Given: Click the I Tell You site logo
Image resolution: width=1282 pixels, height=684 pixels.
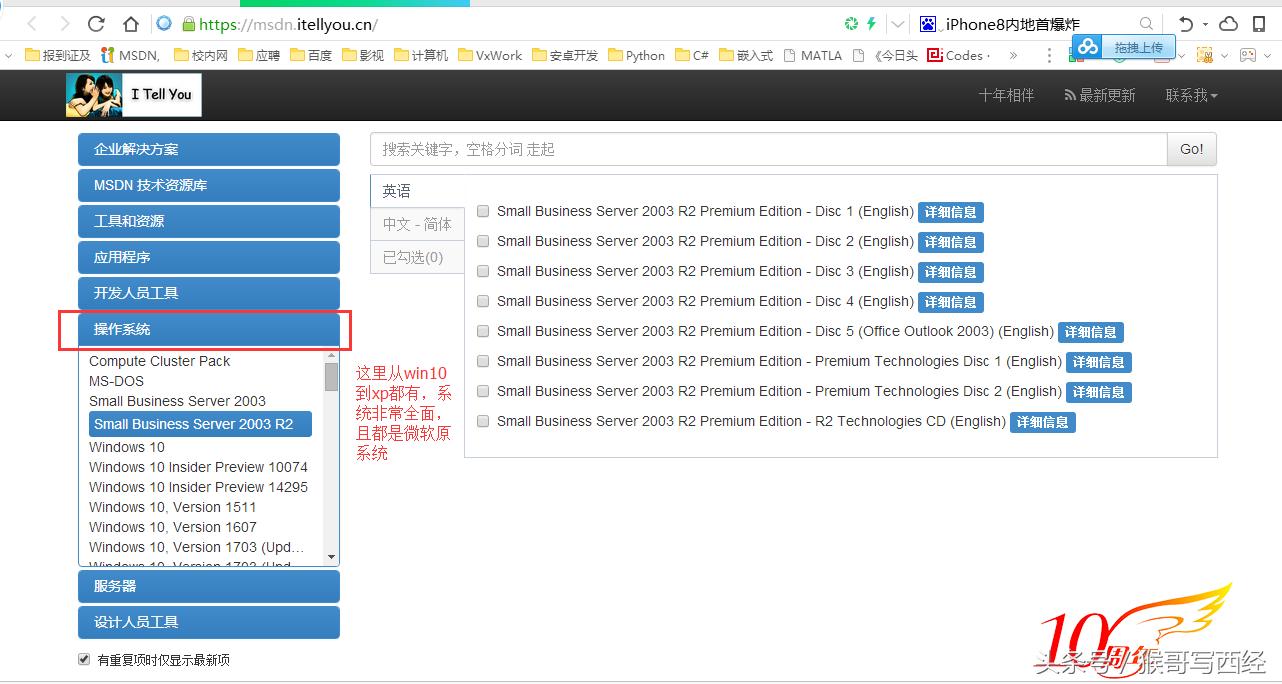Looking at the screenshot, I should pyautogui.click(x=133, y=95).
